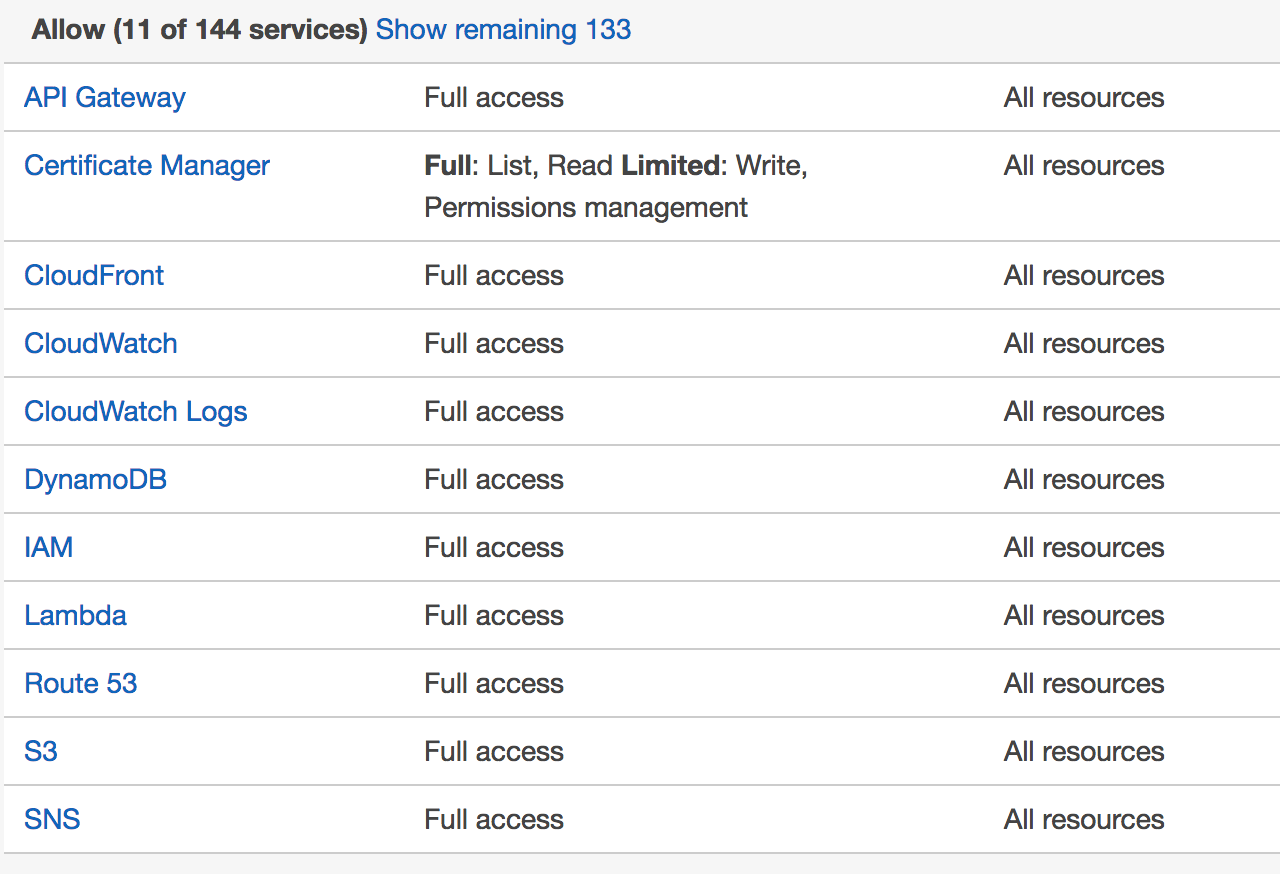Click All resources beside DynamoDB
The image size is (1280, 874).
pyautogui.click(x=1084, y=479)
